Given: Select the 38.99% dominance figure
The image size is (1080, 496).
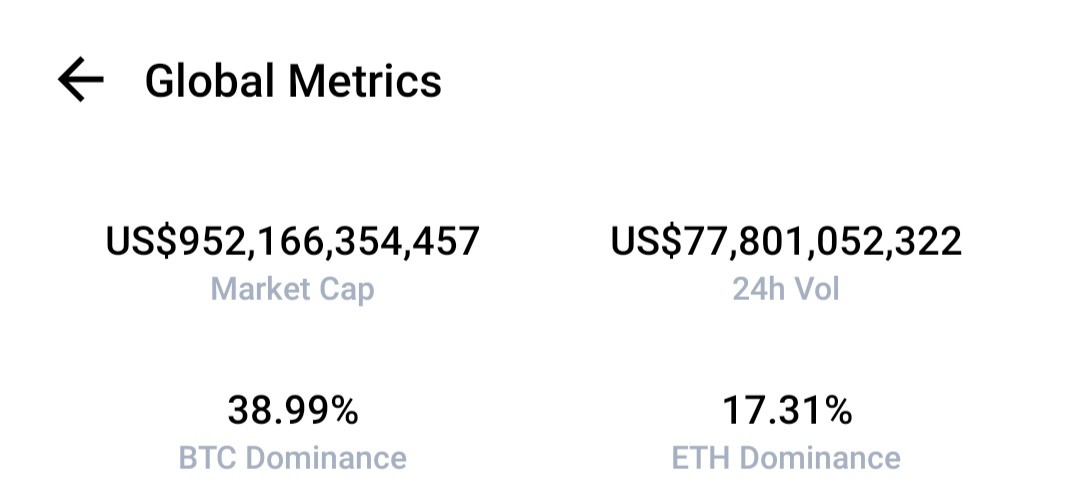Looking at the screenshot, I should [293, 411].
